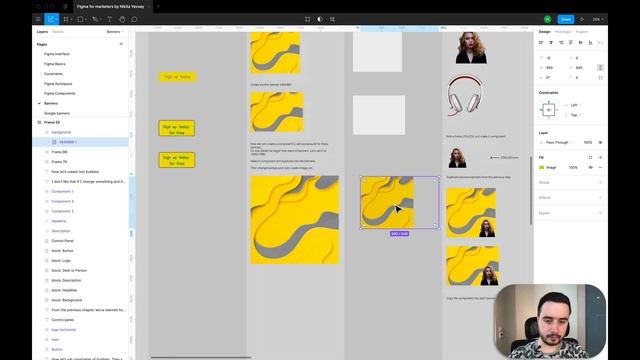640x360 pixels.
Task: Click the Mask contrast half-circle icon
Action: click(x=320, y=19)
